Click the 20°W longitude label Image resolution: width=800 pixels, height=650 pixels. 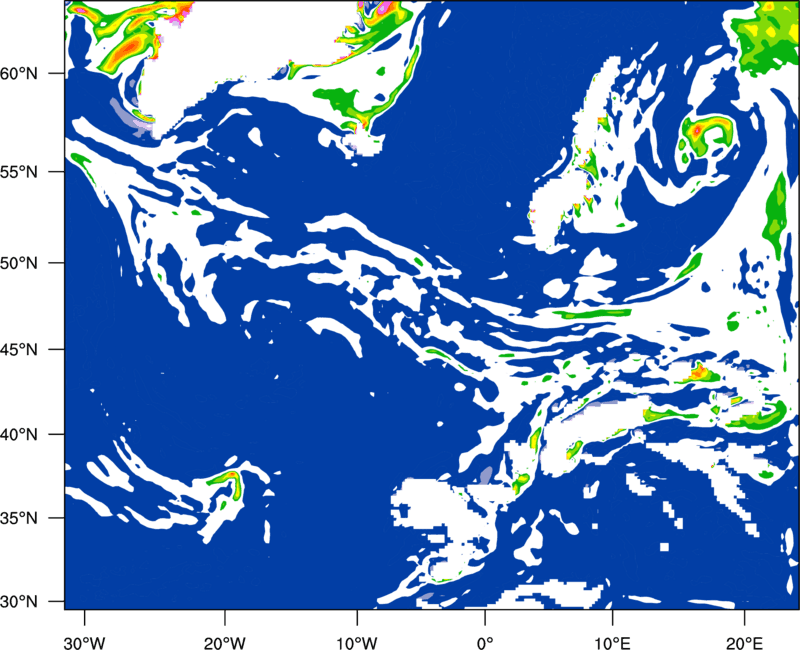tap(224, 643)
